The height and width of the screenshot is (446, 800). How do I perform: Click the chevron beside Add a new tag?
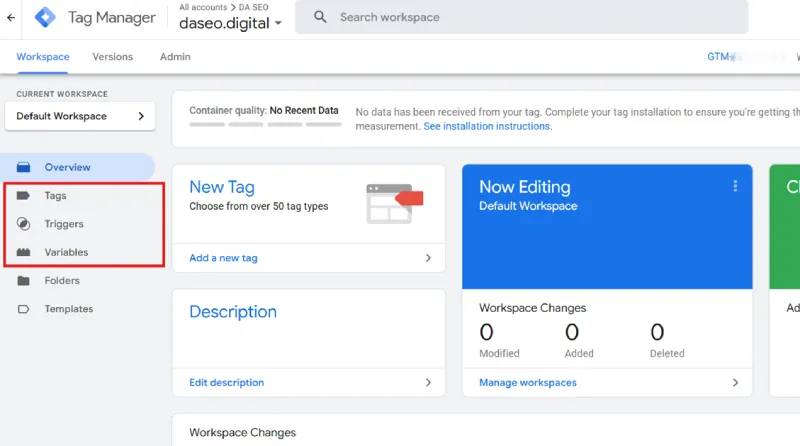coord(428,258)
